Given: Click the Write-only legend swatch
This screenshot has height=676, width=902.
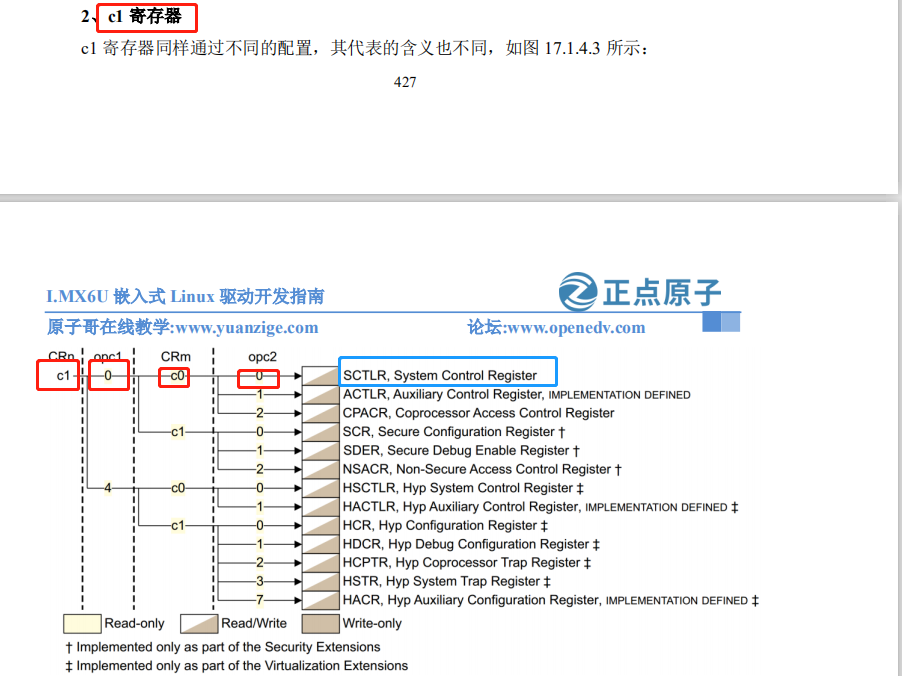Looking at the screenshot, I should tap(320, 624).
